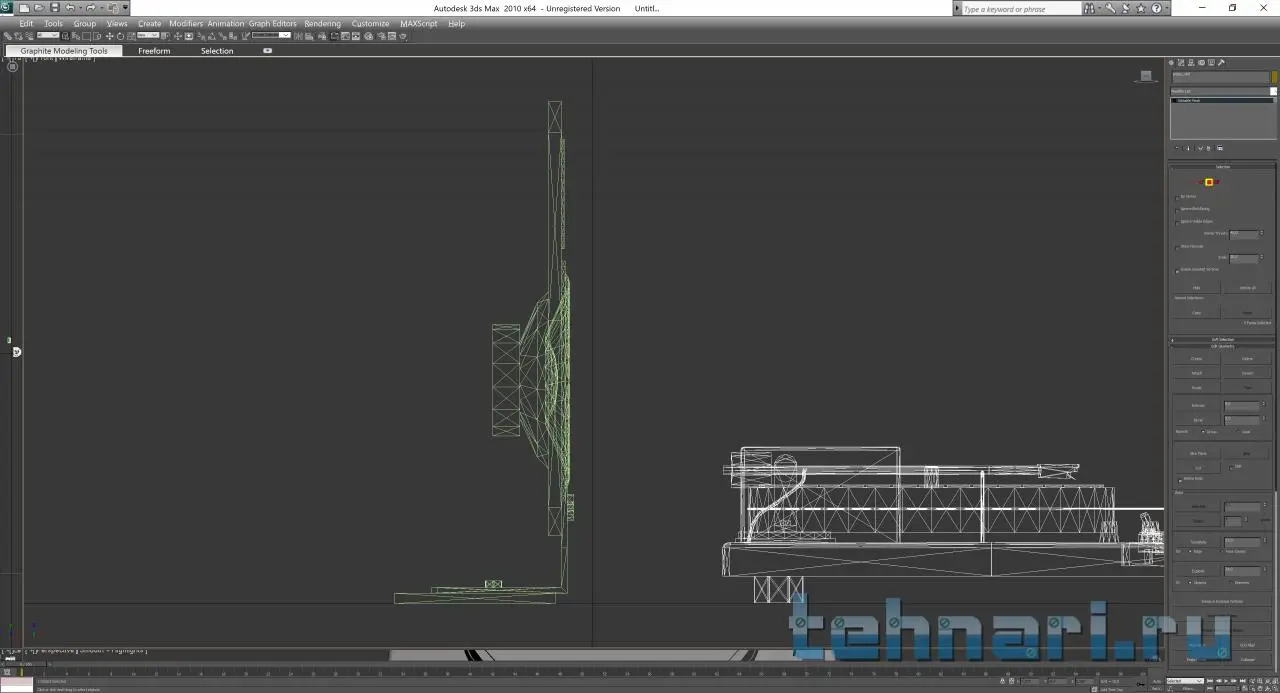Switch to the Hierarchy command panel tab
The image size is (1280, 693).
pos(1191,62)
